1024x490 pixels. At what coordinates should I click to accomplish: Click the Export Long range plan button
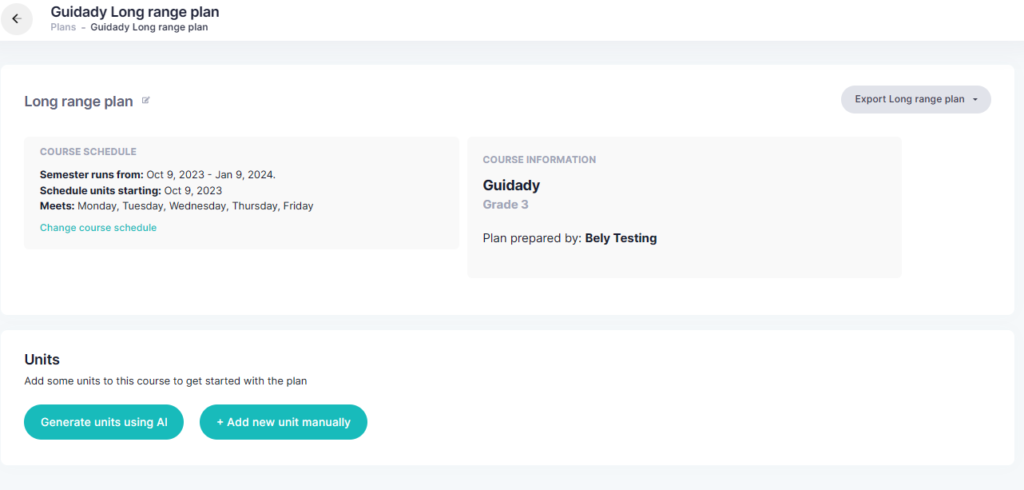916,99
